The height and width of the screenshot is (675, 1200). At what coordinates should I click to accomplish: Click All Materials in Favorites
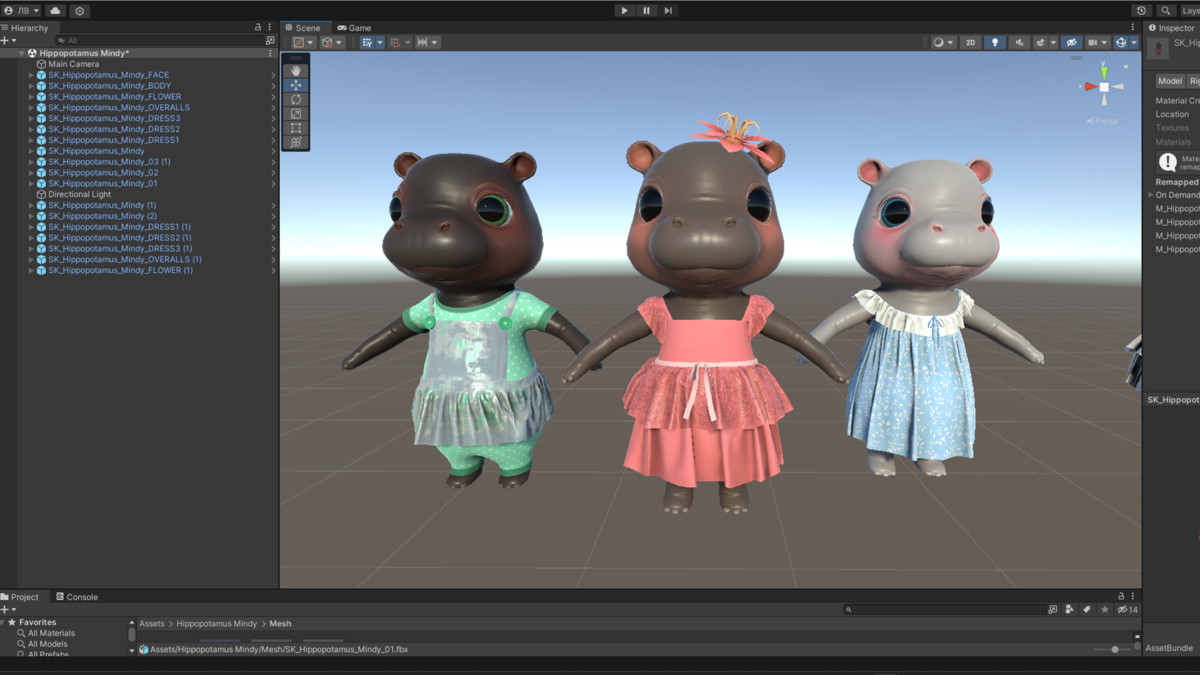(51, 633)
